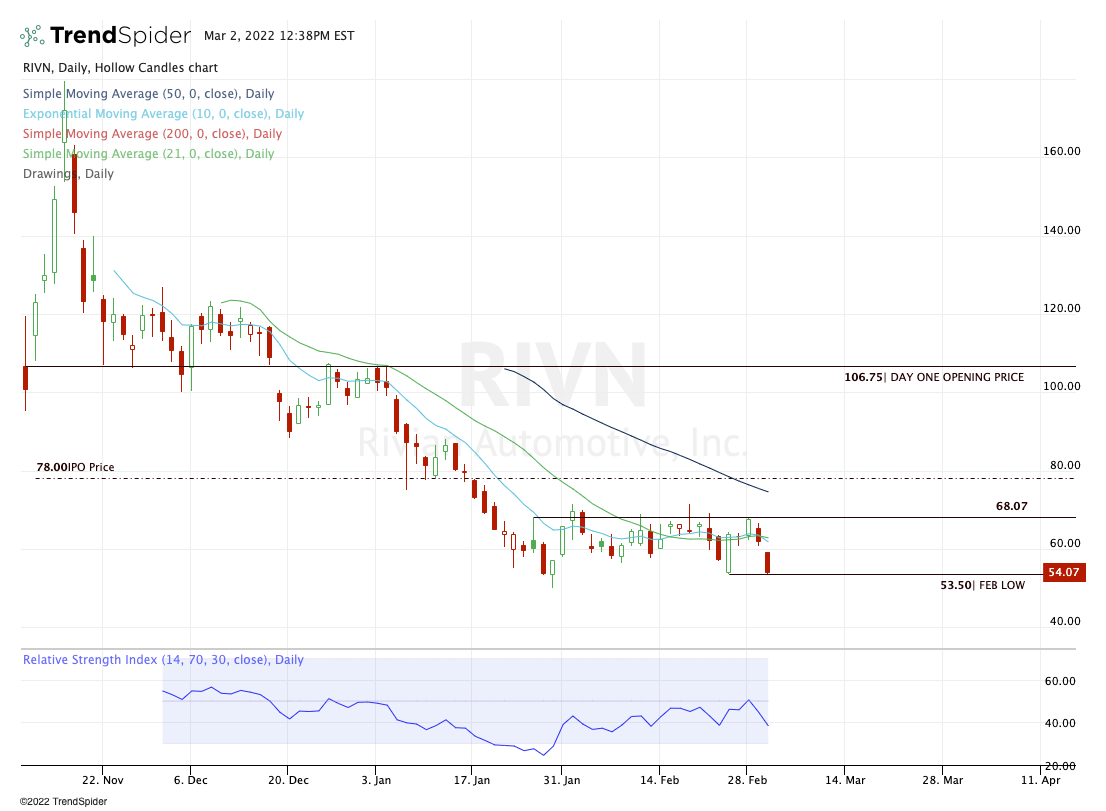This screenshot has height=811, width=1106.
Task: Click the '22. Nov' date axis label
Action: (103, 780)
